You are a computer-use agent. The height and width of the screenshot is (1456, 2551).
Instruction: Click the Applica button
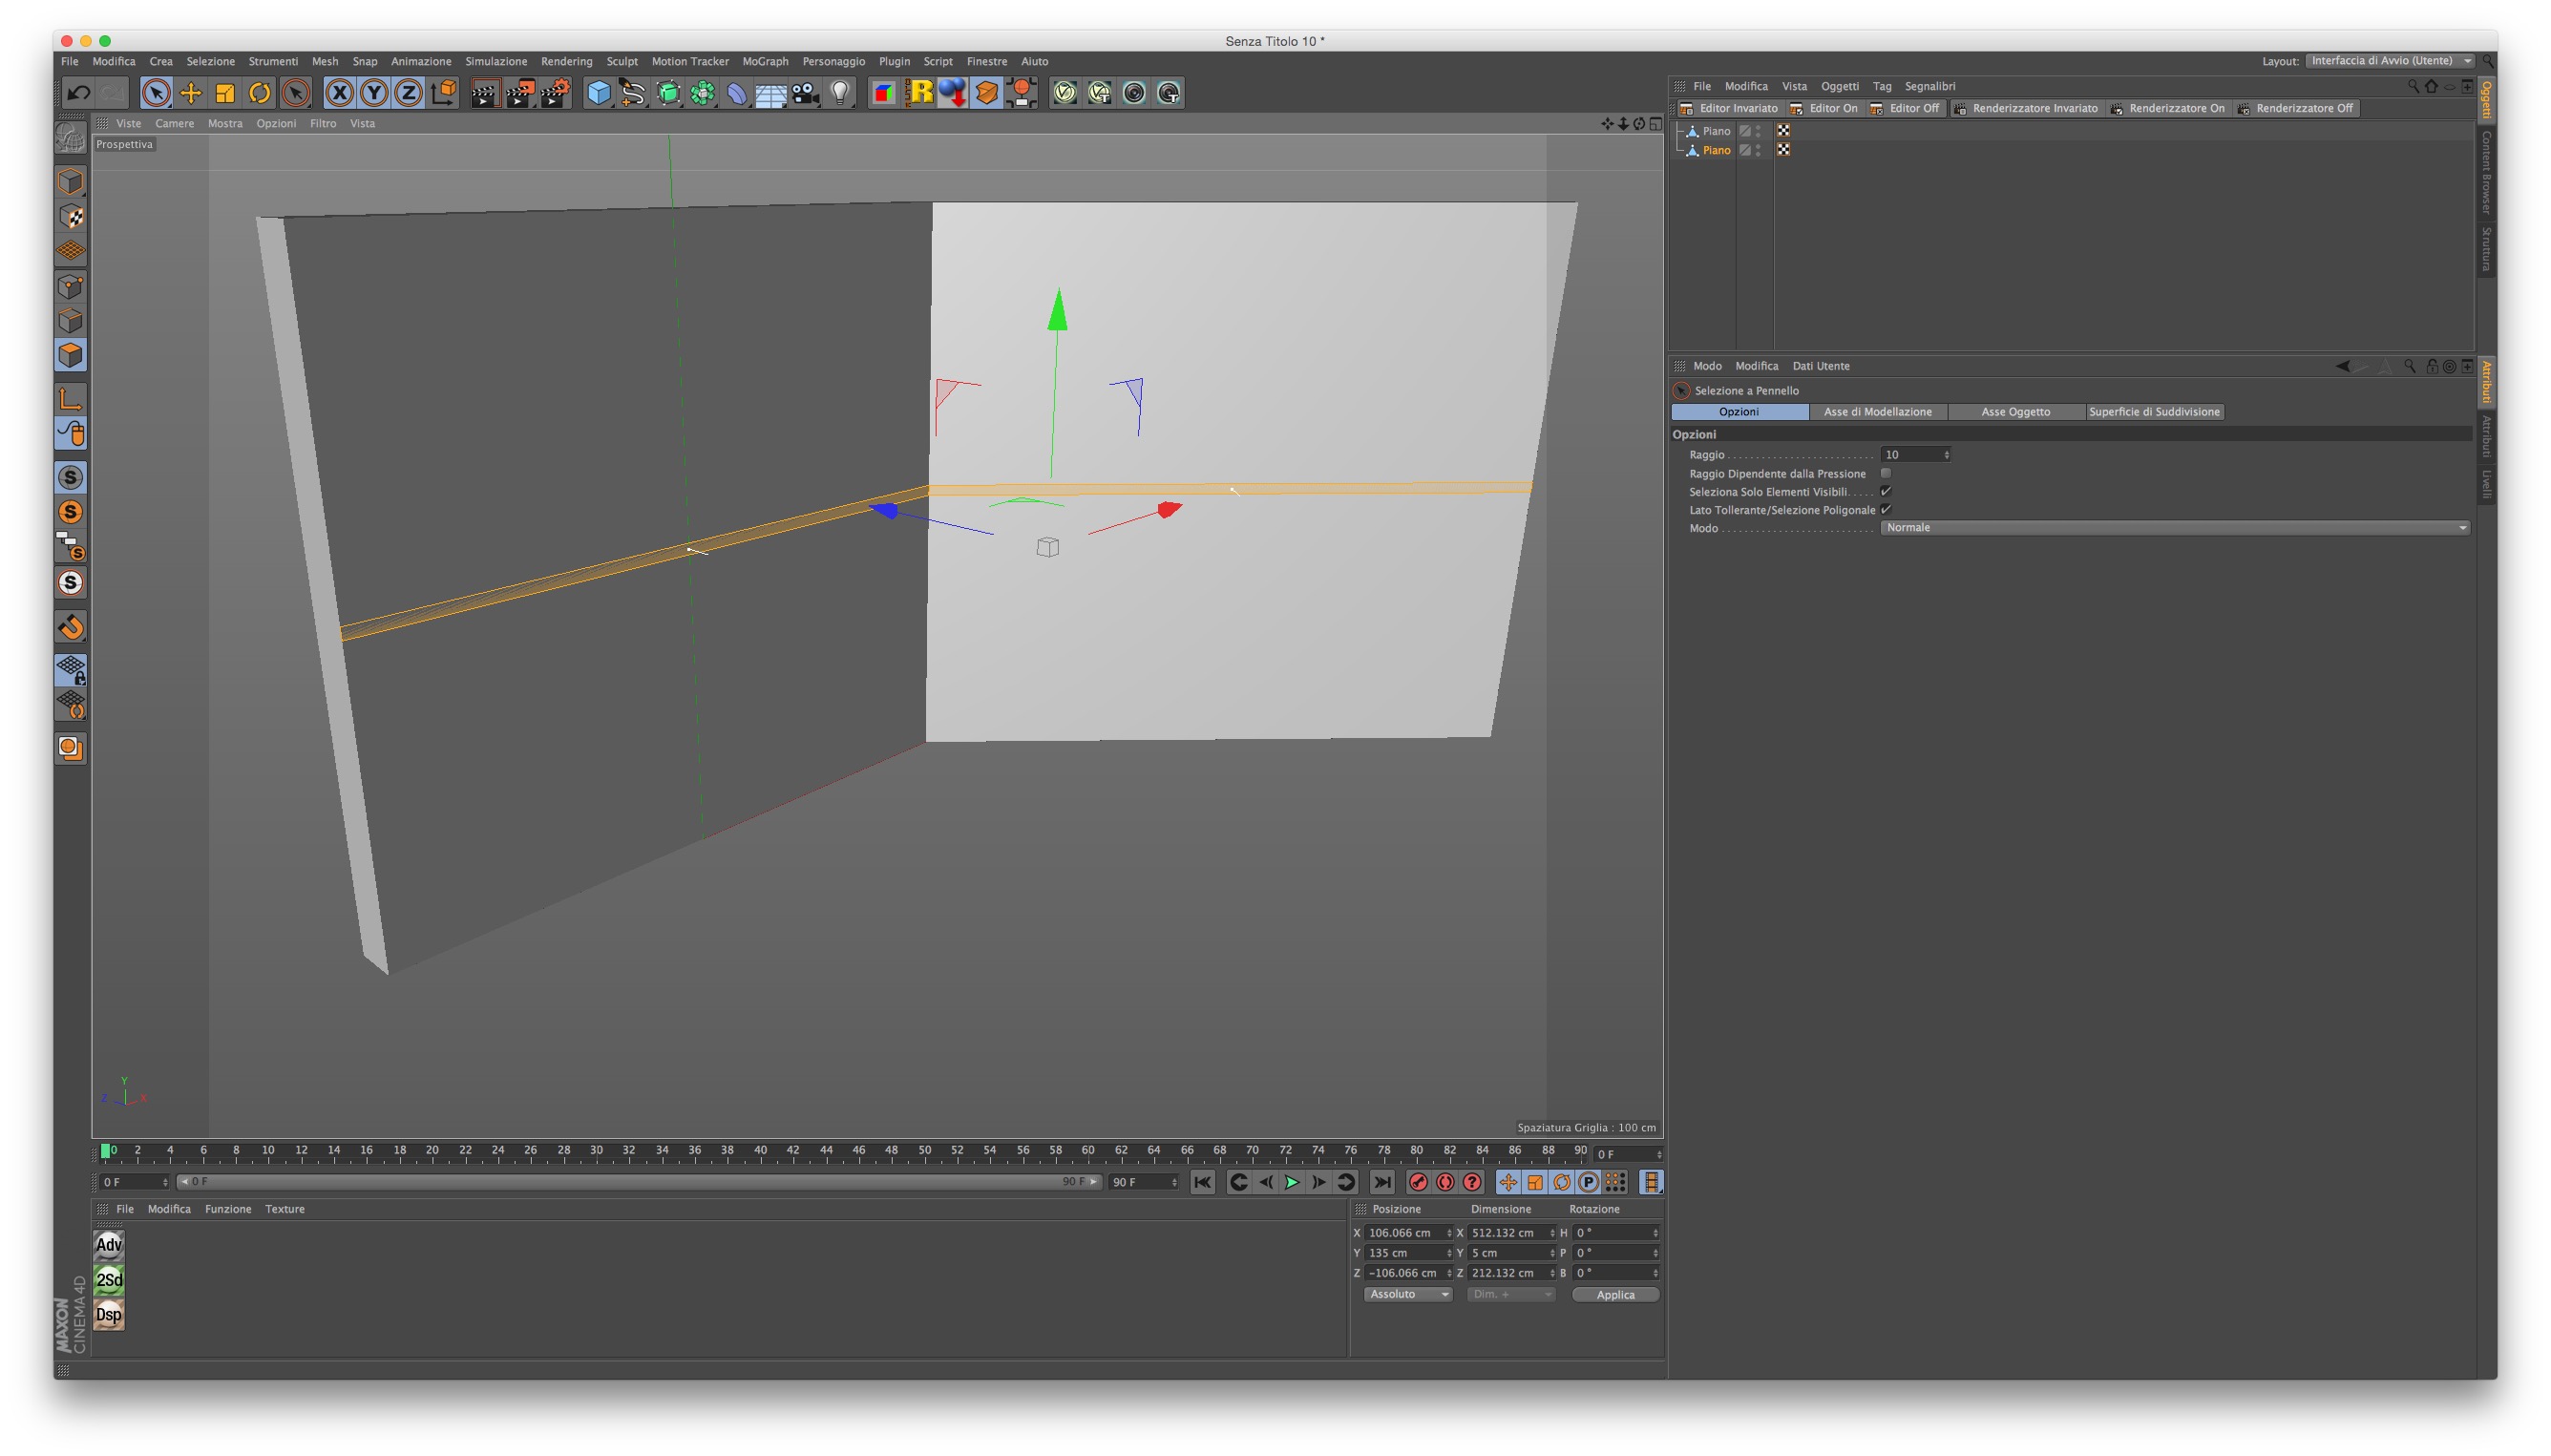point(1614,1294)
